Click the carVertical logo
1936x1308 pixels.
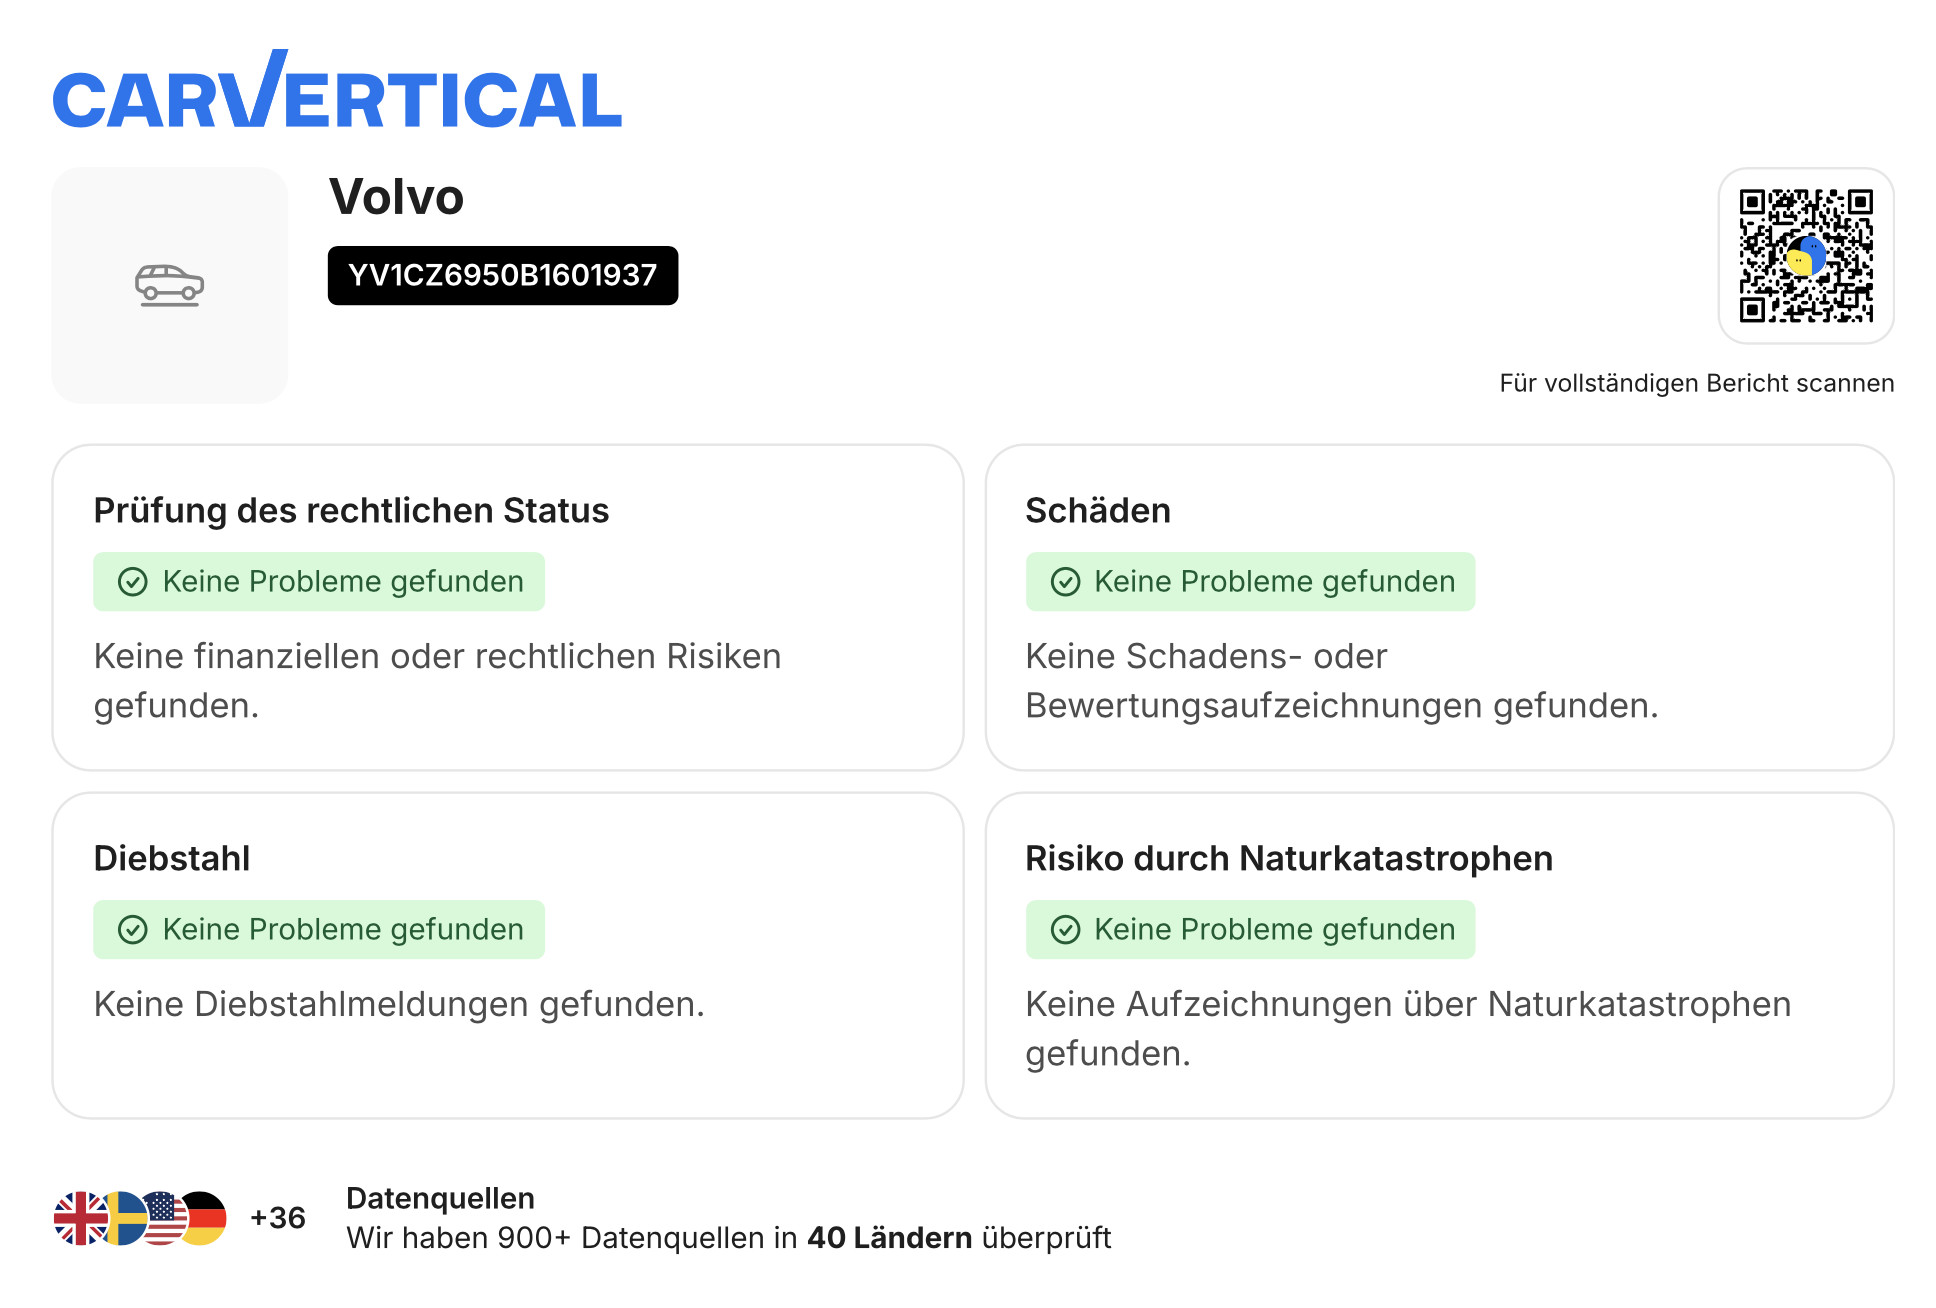[337, 93]
